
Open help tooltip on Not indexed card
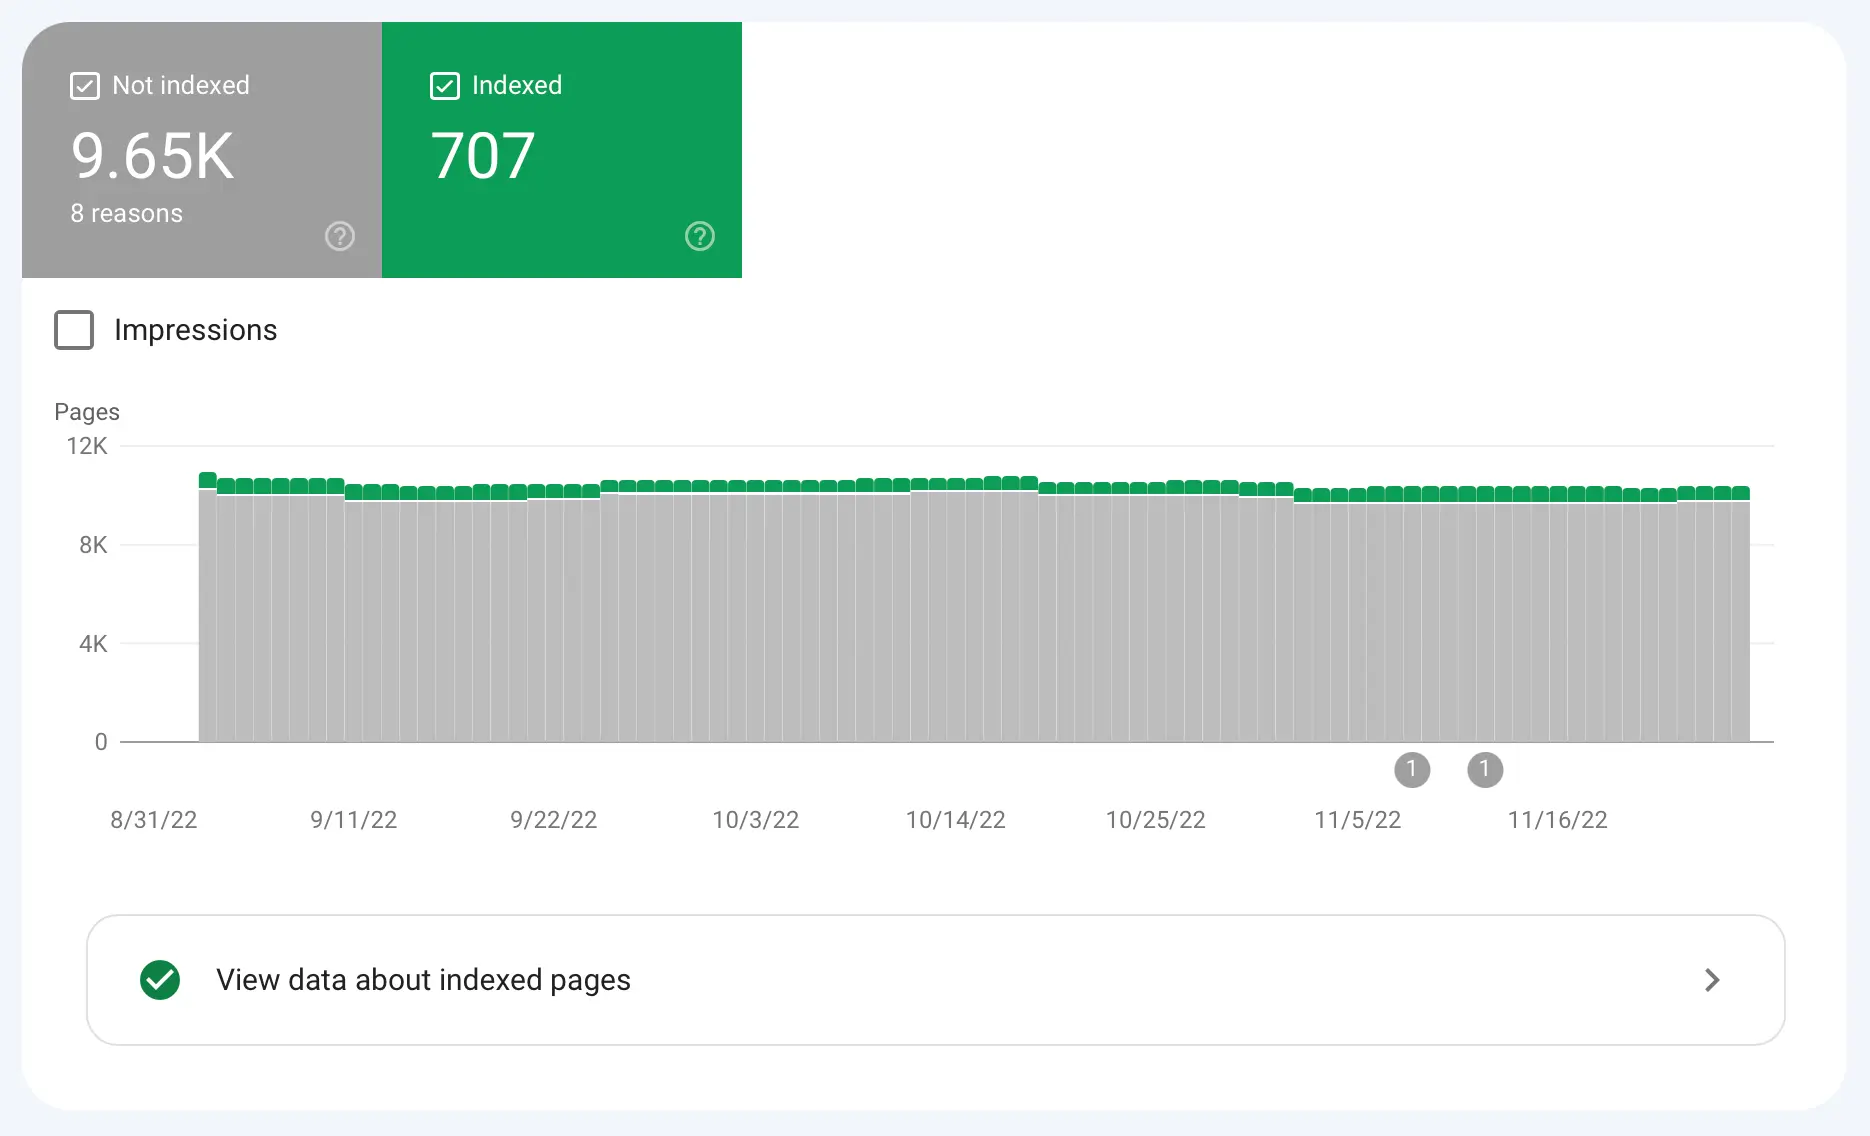pos(340,236)
